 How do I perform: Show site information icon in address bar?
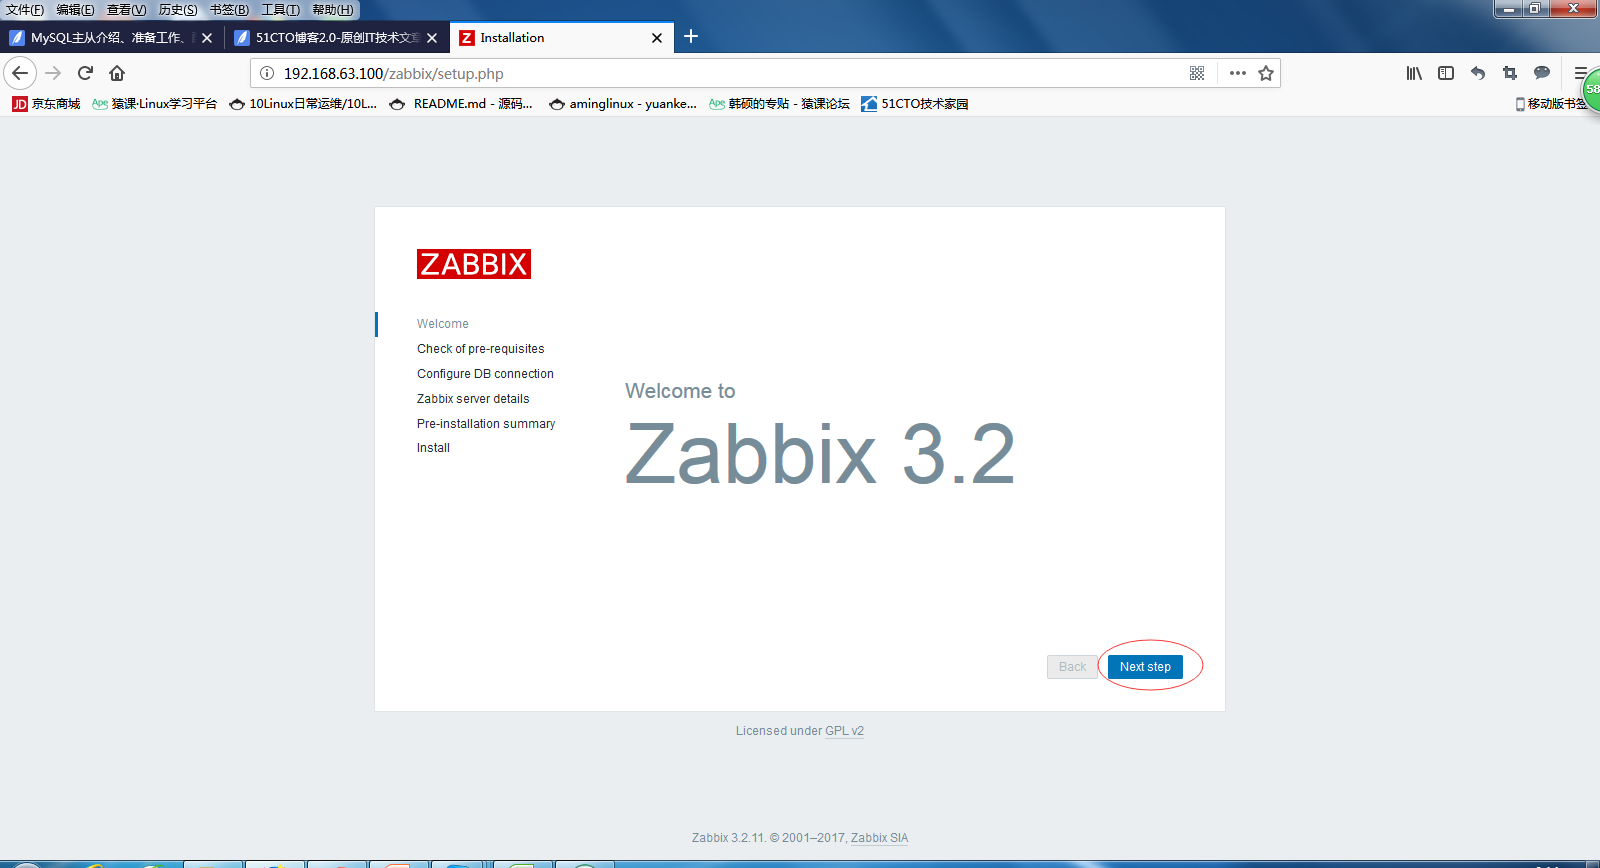click(267, 73)
